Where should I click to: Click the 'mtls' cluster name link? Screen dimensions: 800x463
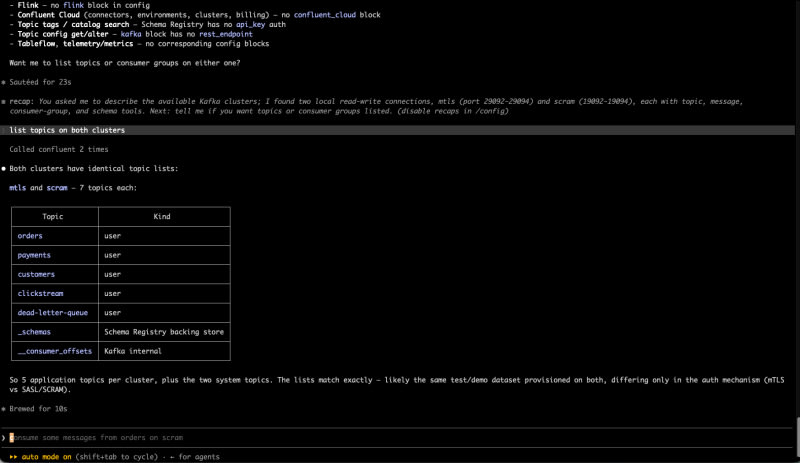pos(17,188)
